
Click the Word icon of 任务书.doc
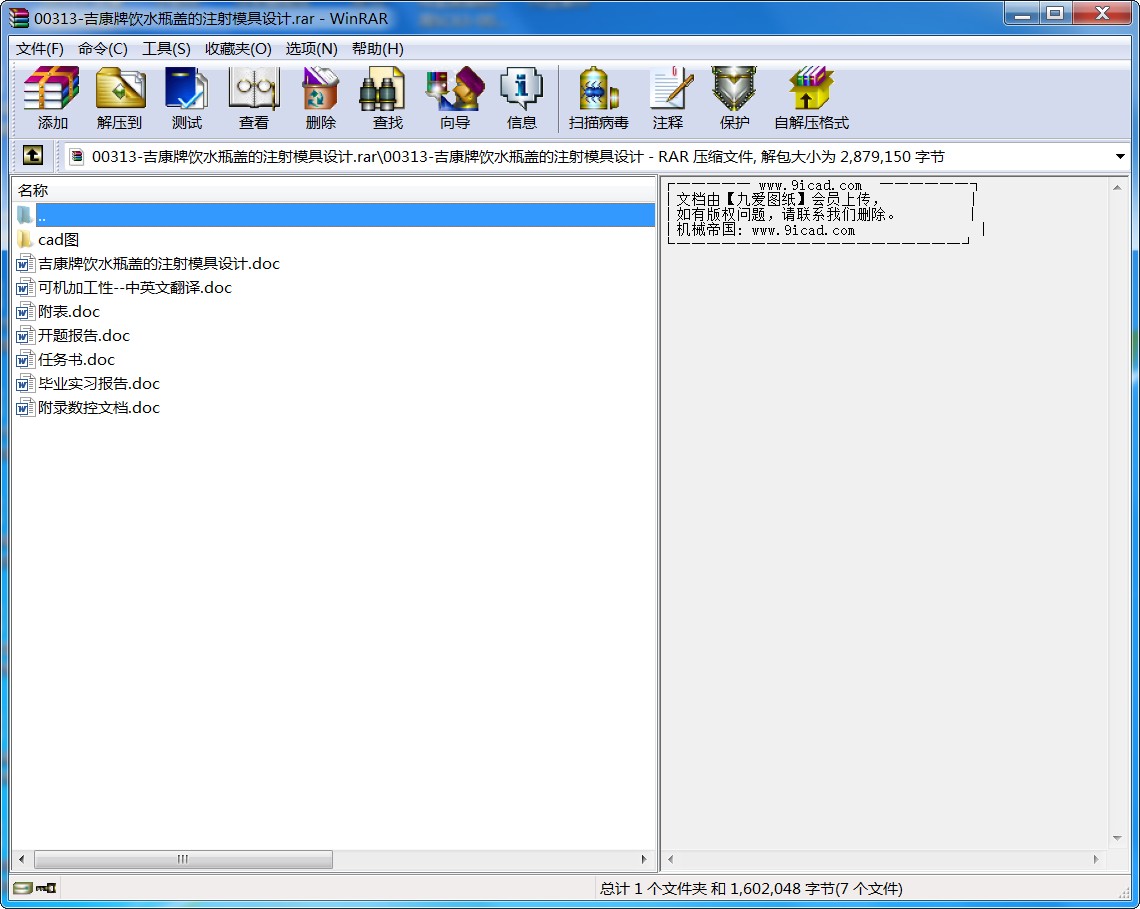point(25,359)
